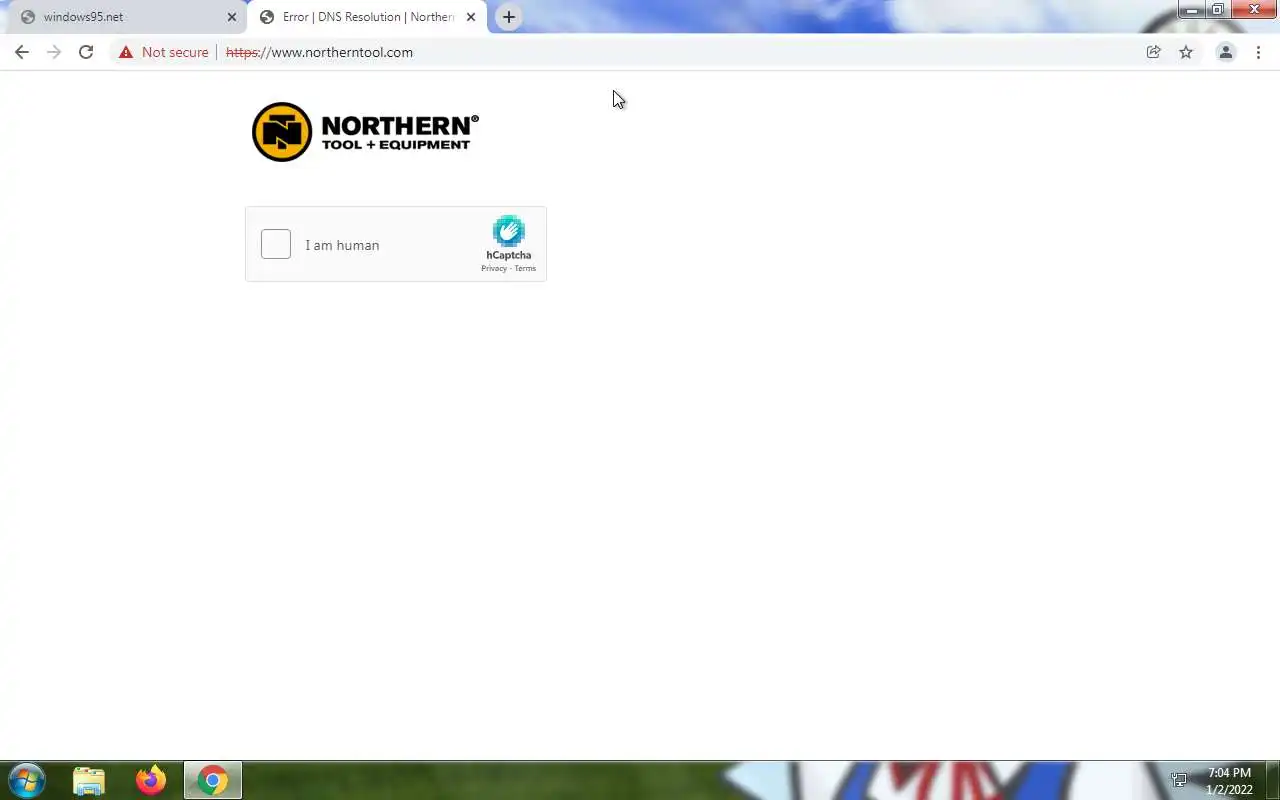This screenshot has height=800, width=1280.
Task: Minimize the Chrome window
Action: 1192,10
